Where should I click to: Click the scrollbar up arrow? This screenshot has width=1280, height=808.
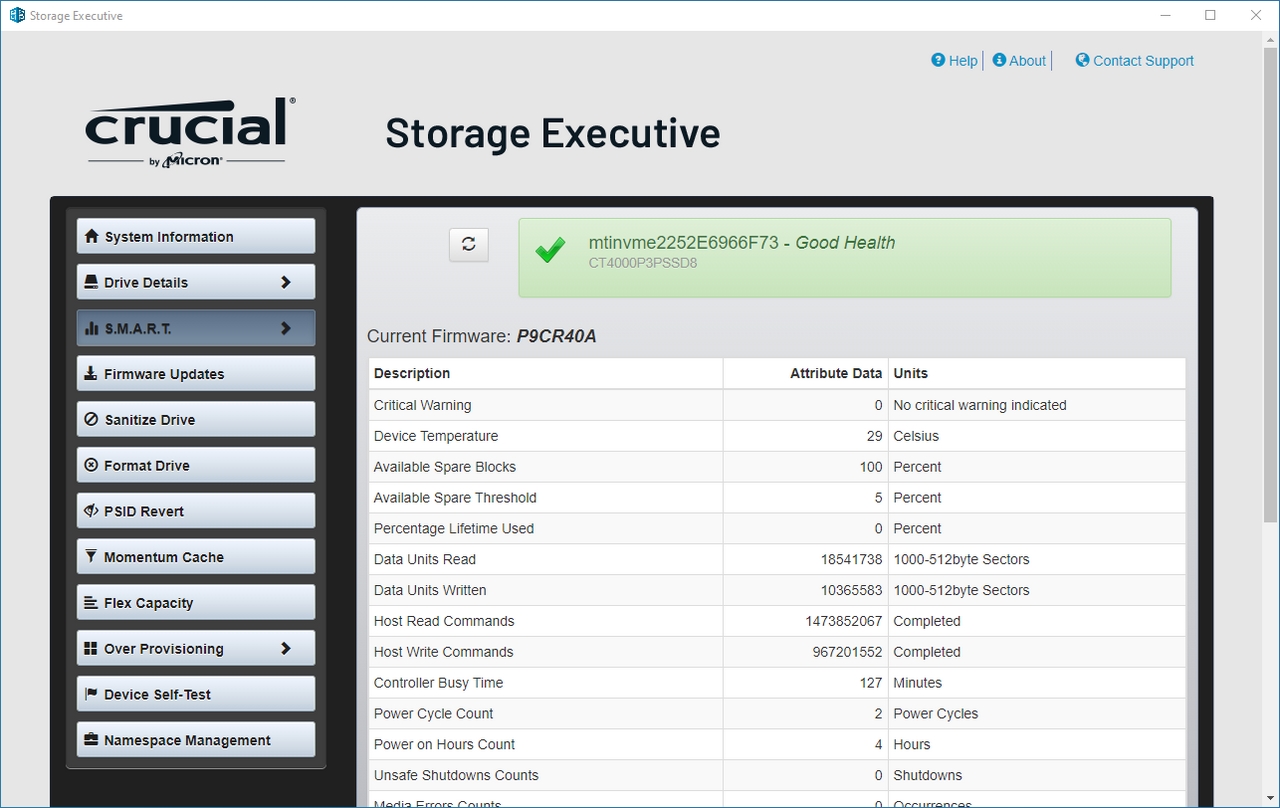coord(1270,39)
